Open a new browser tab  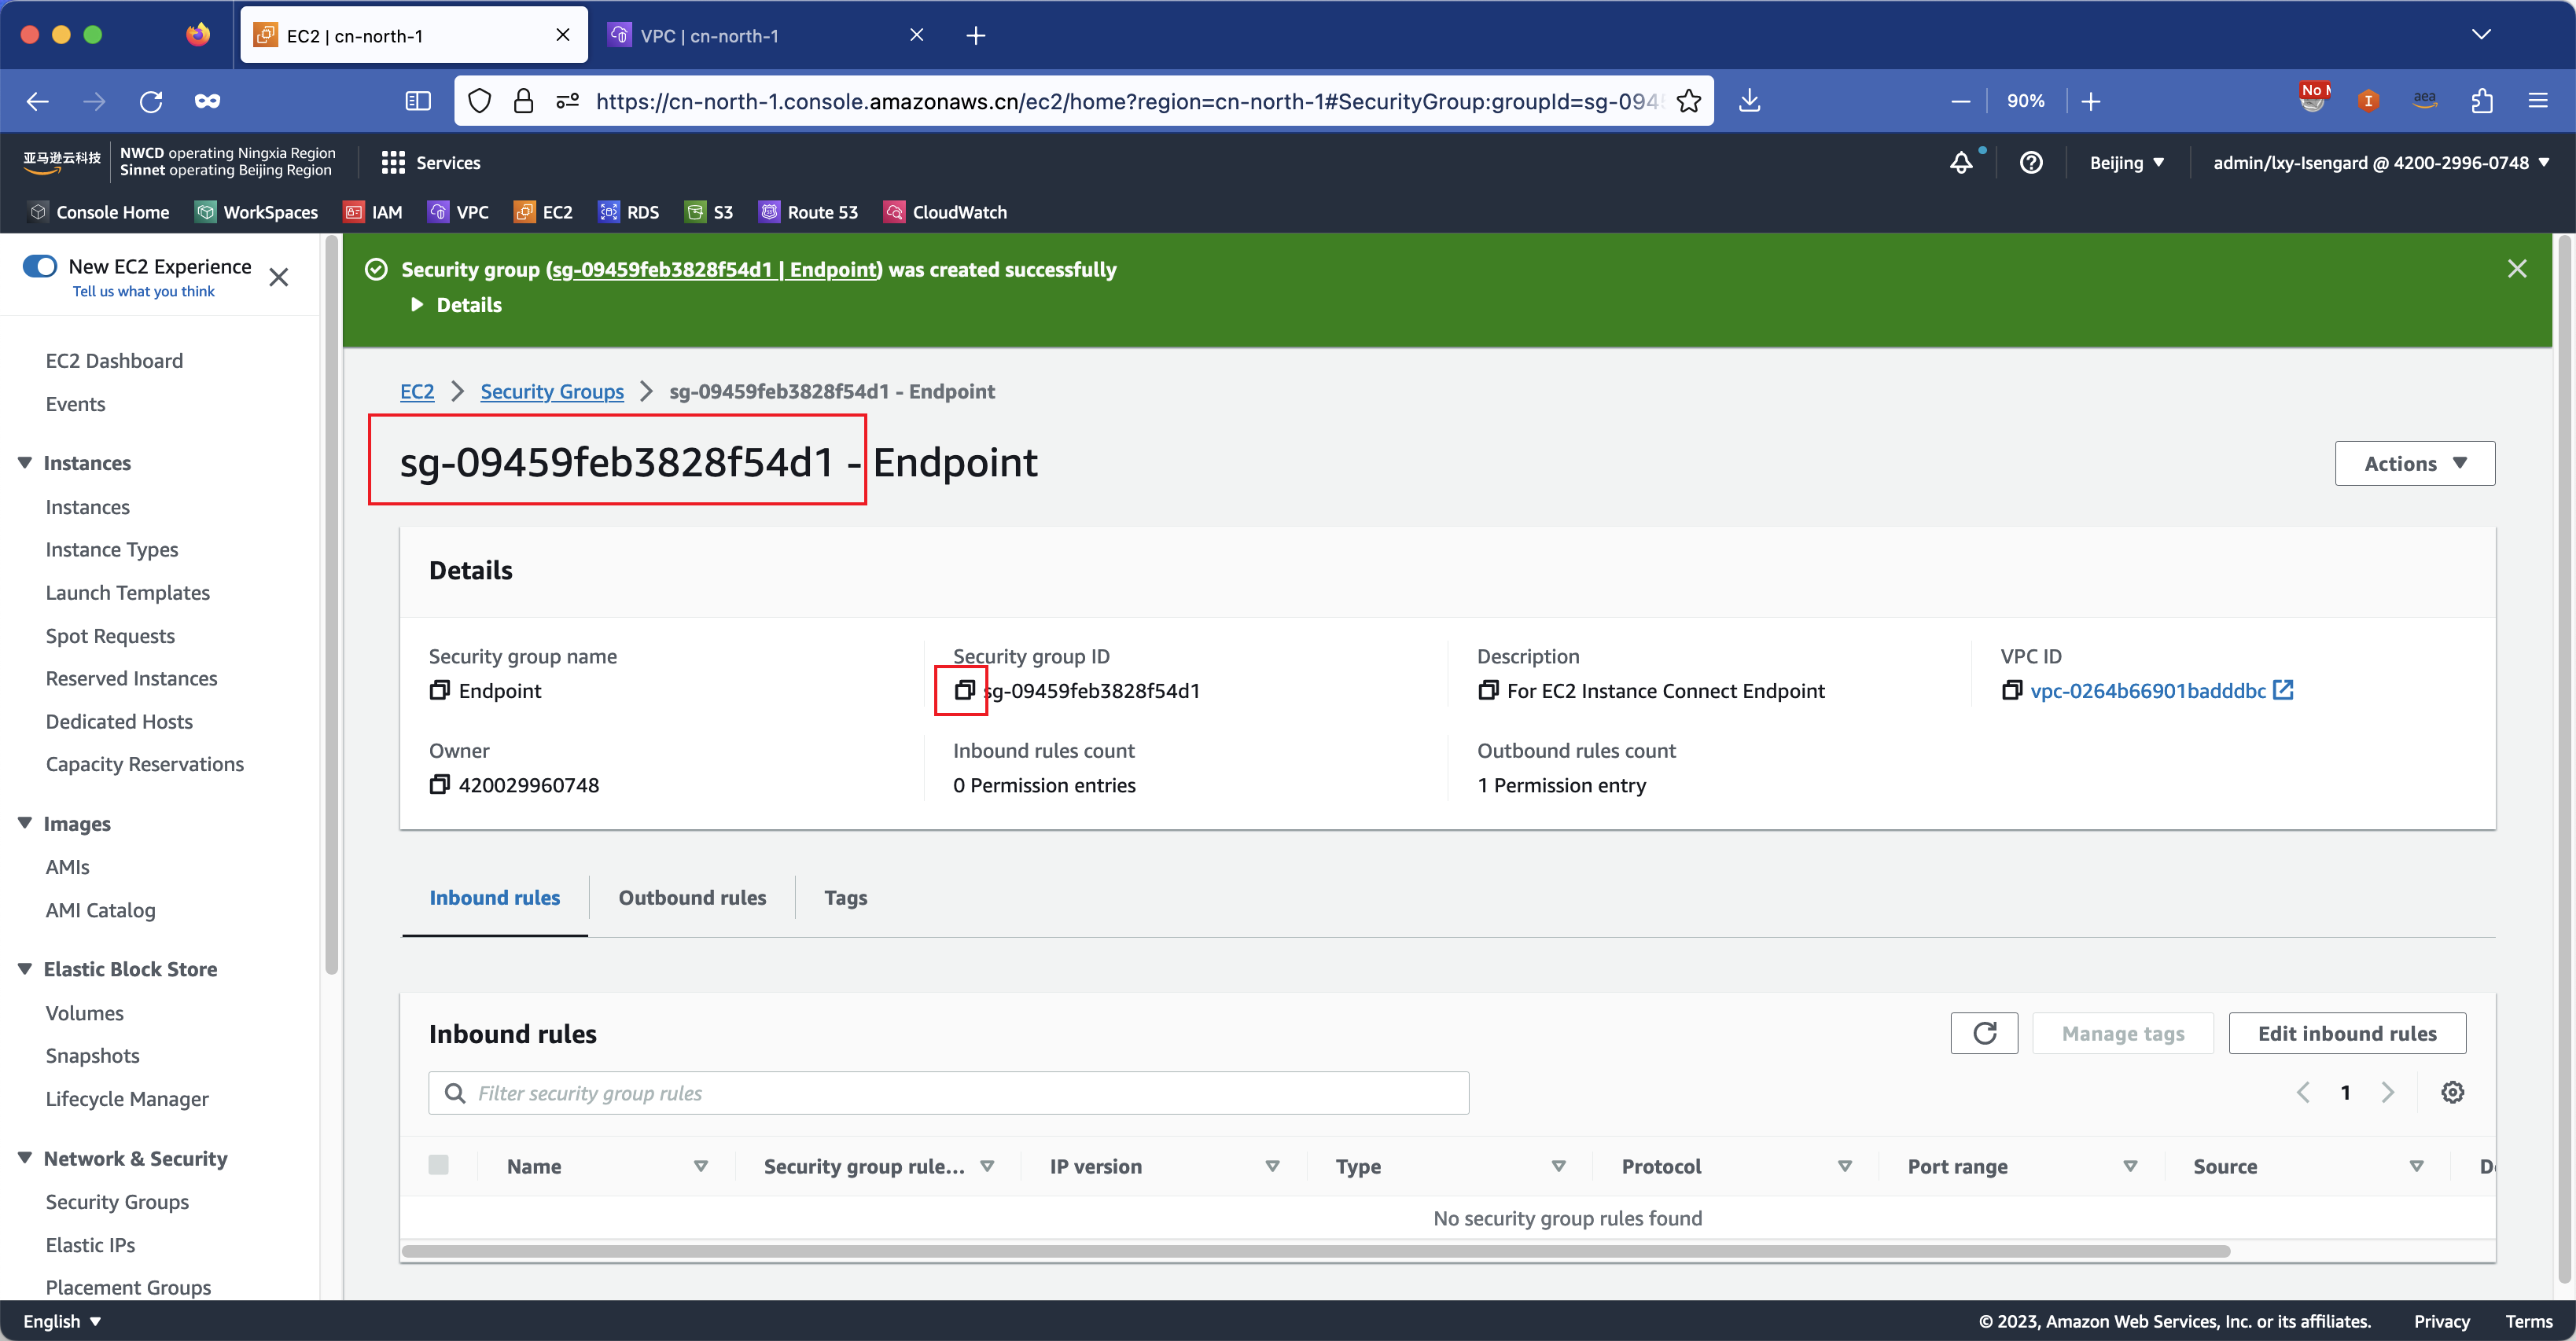tap(976, 36)
